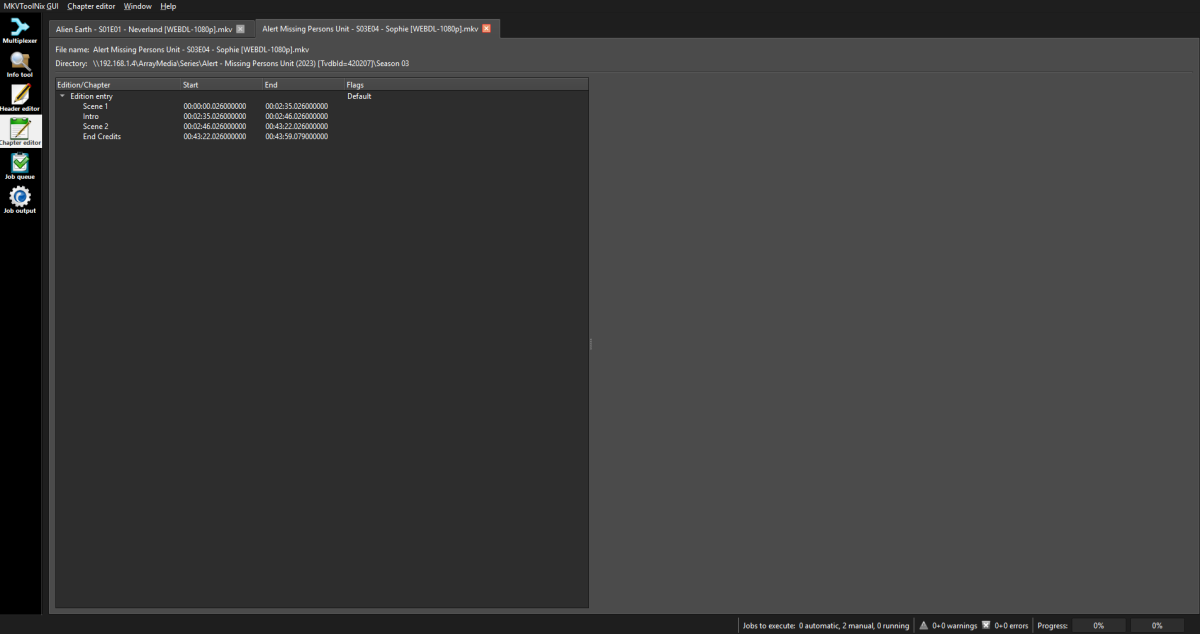Expand the Edition/Chapter column header
1200x634 pixels.
point(85,84)
